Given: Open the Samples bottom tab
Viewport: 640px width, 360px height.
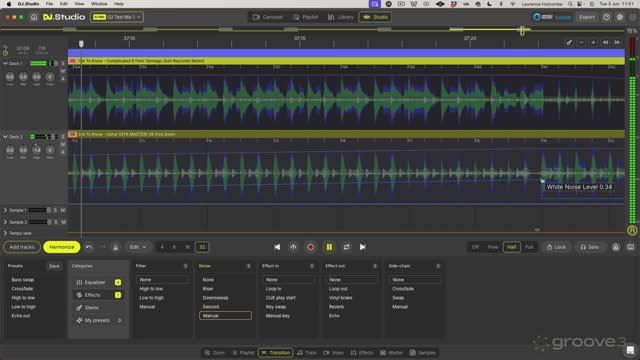Looking at the screenshot, I should pyautogui.click(x=423, y=353).
